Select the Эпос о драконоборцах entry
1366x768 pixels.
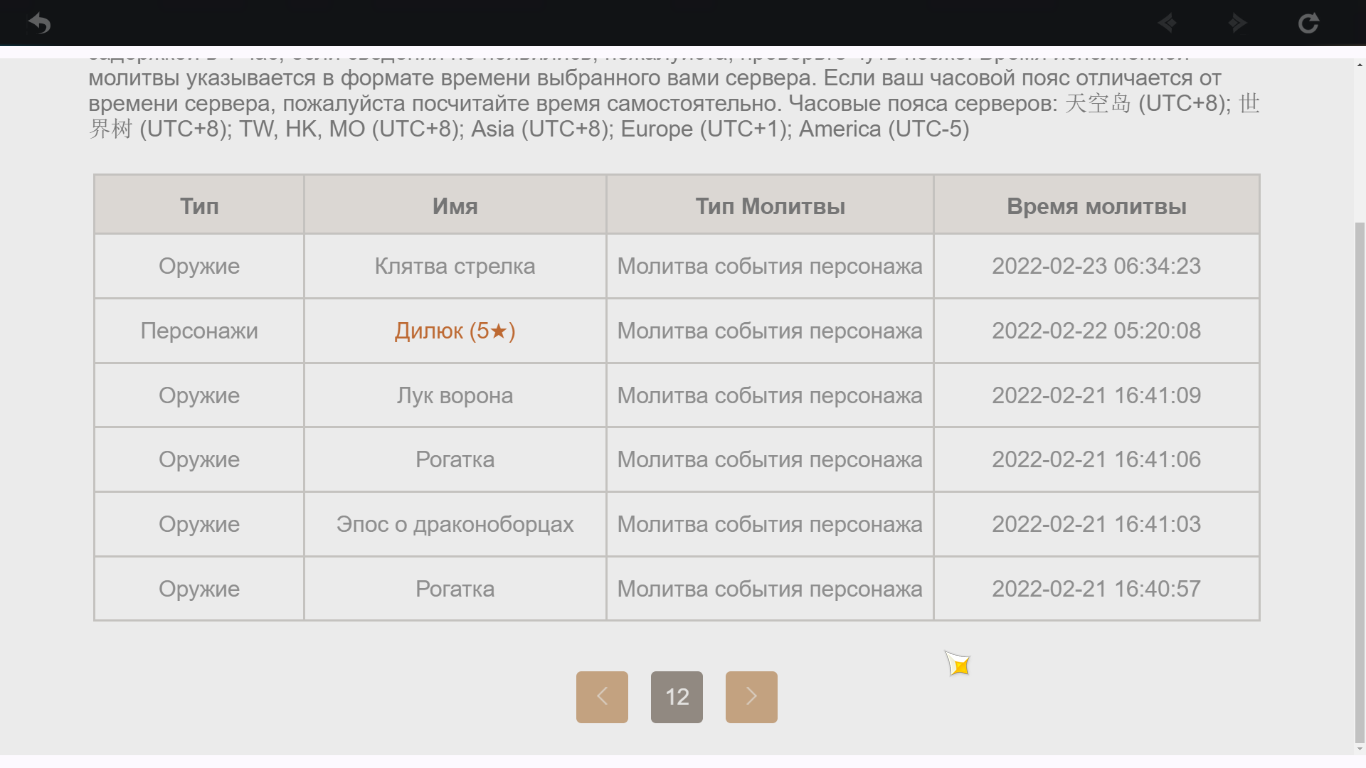click(x=455, y=525)
